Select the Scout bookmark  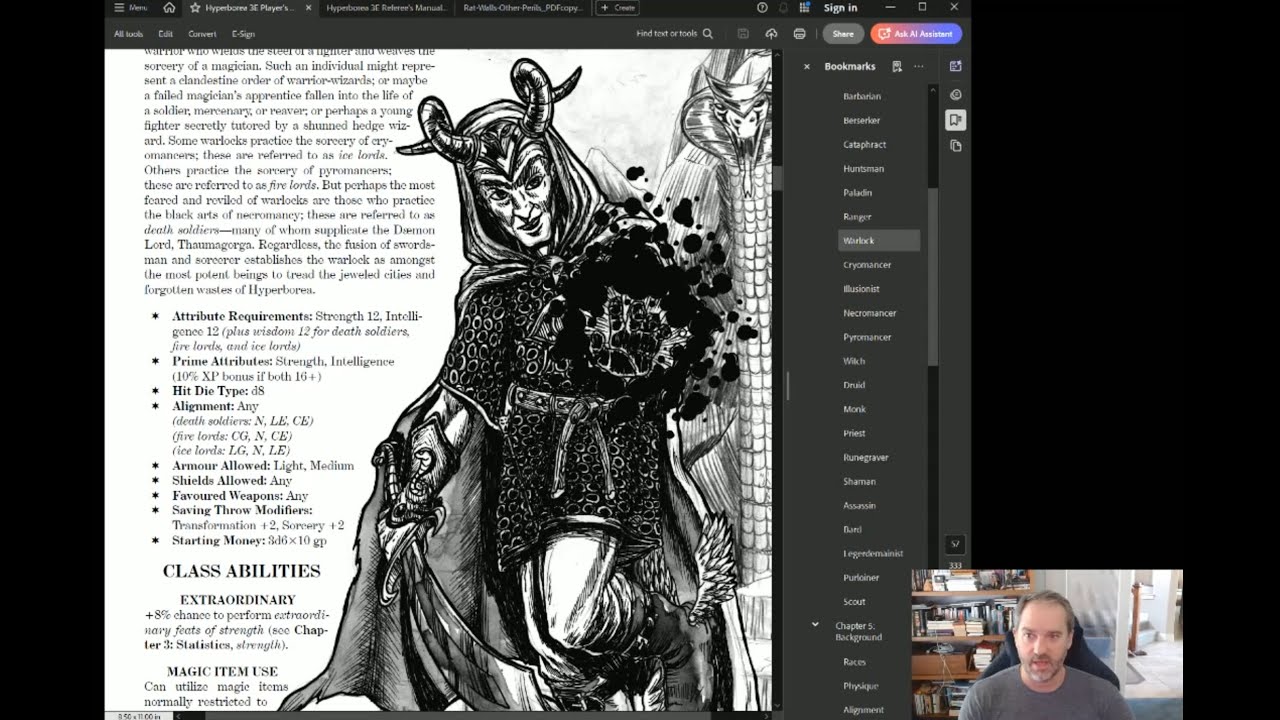(854, 601)
